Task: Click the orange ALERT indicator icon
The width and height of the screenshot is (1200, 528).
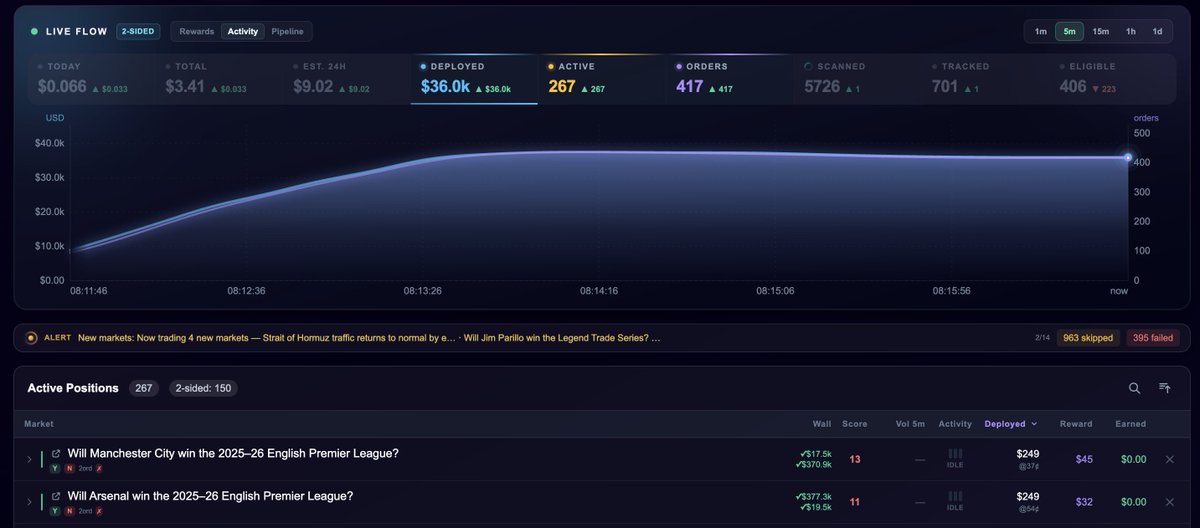Action: [31, 338]
